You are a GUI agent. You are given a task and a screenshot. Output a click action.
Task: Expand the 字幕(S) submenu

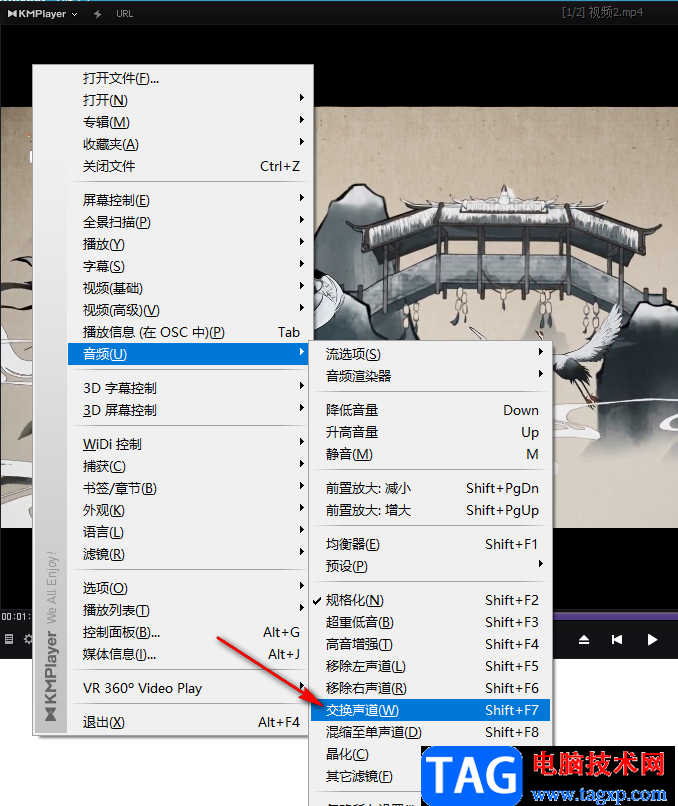pyautogui.click(x=190, y=266)
